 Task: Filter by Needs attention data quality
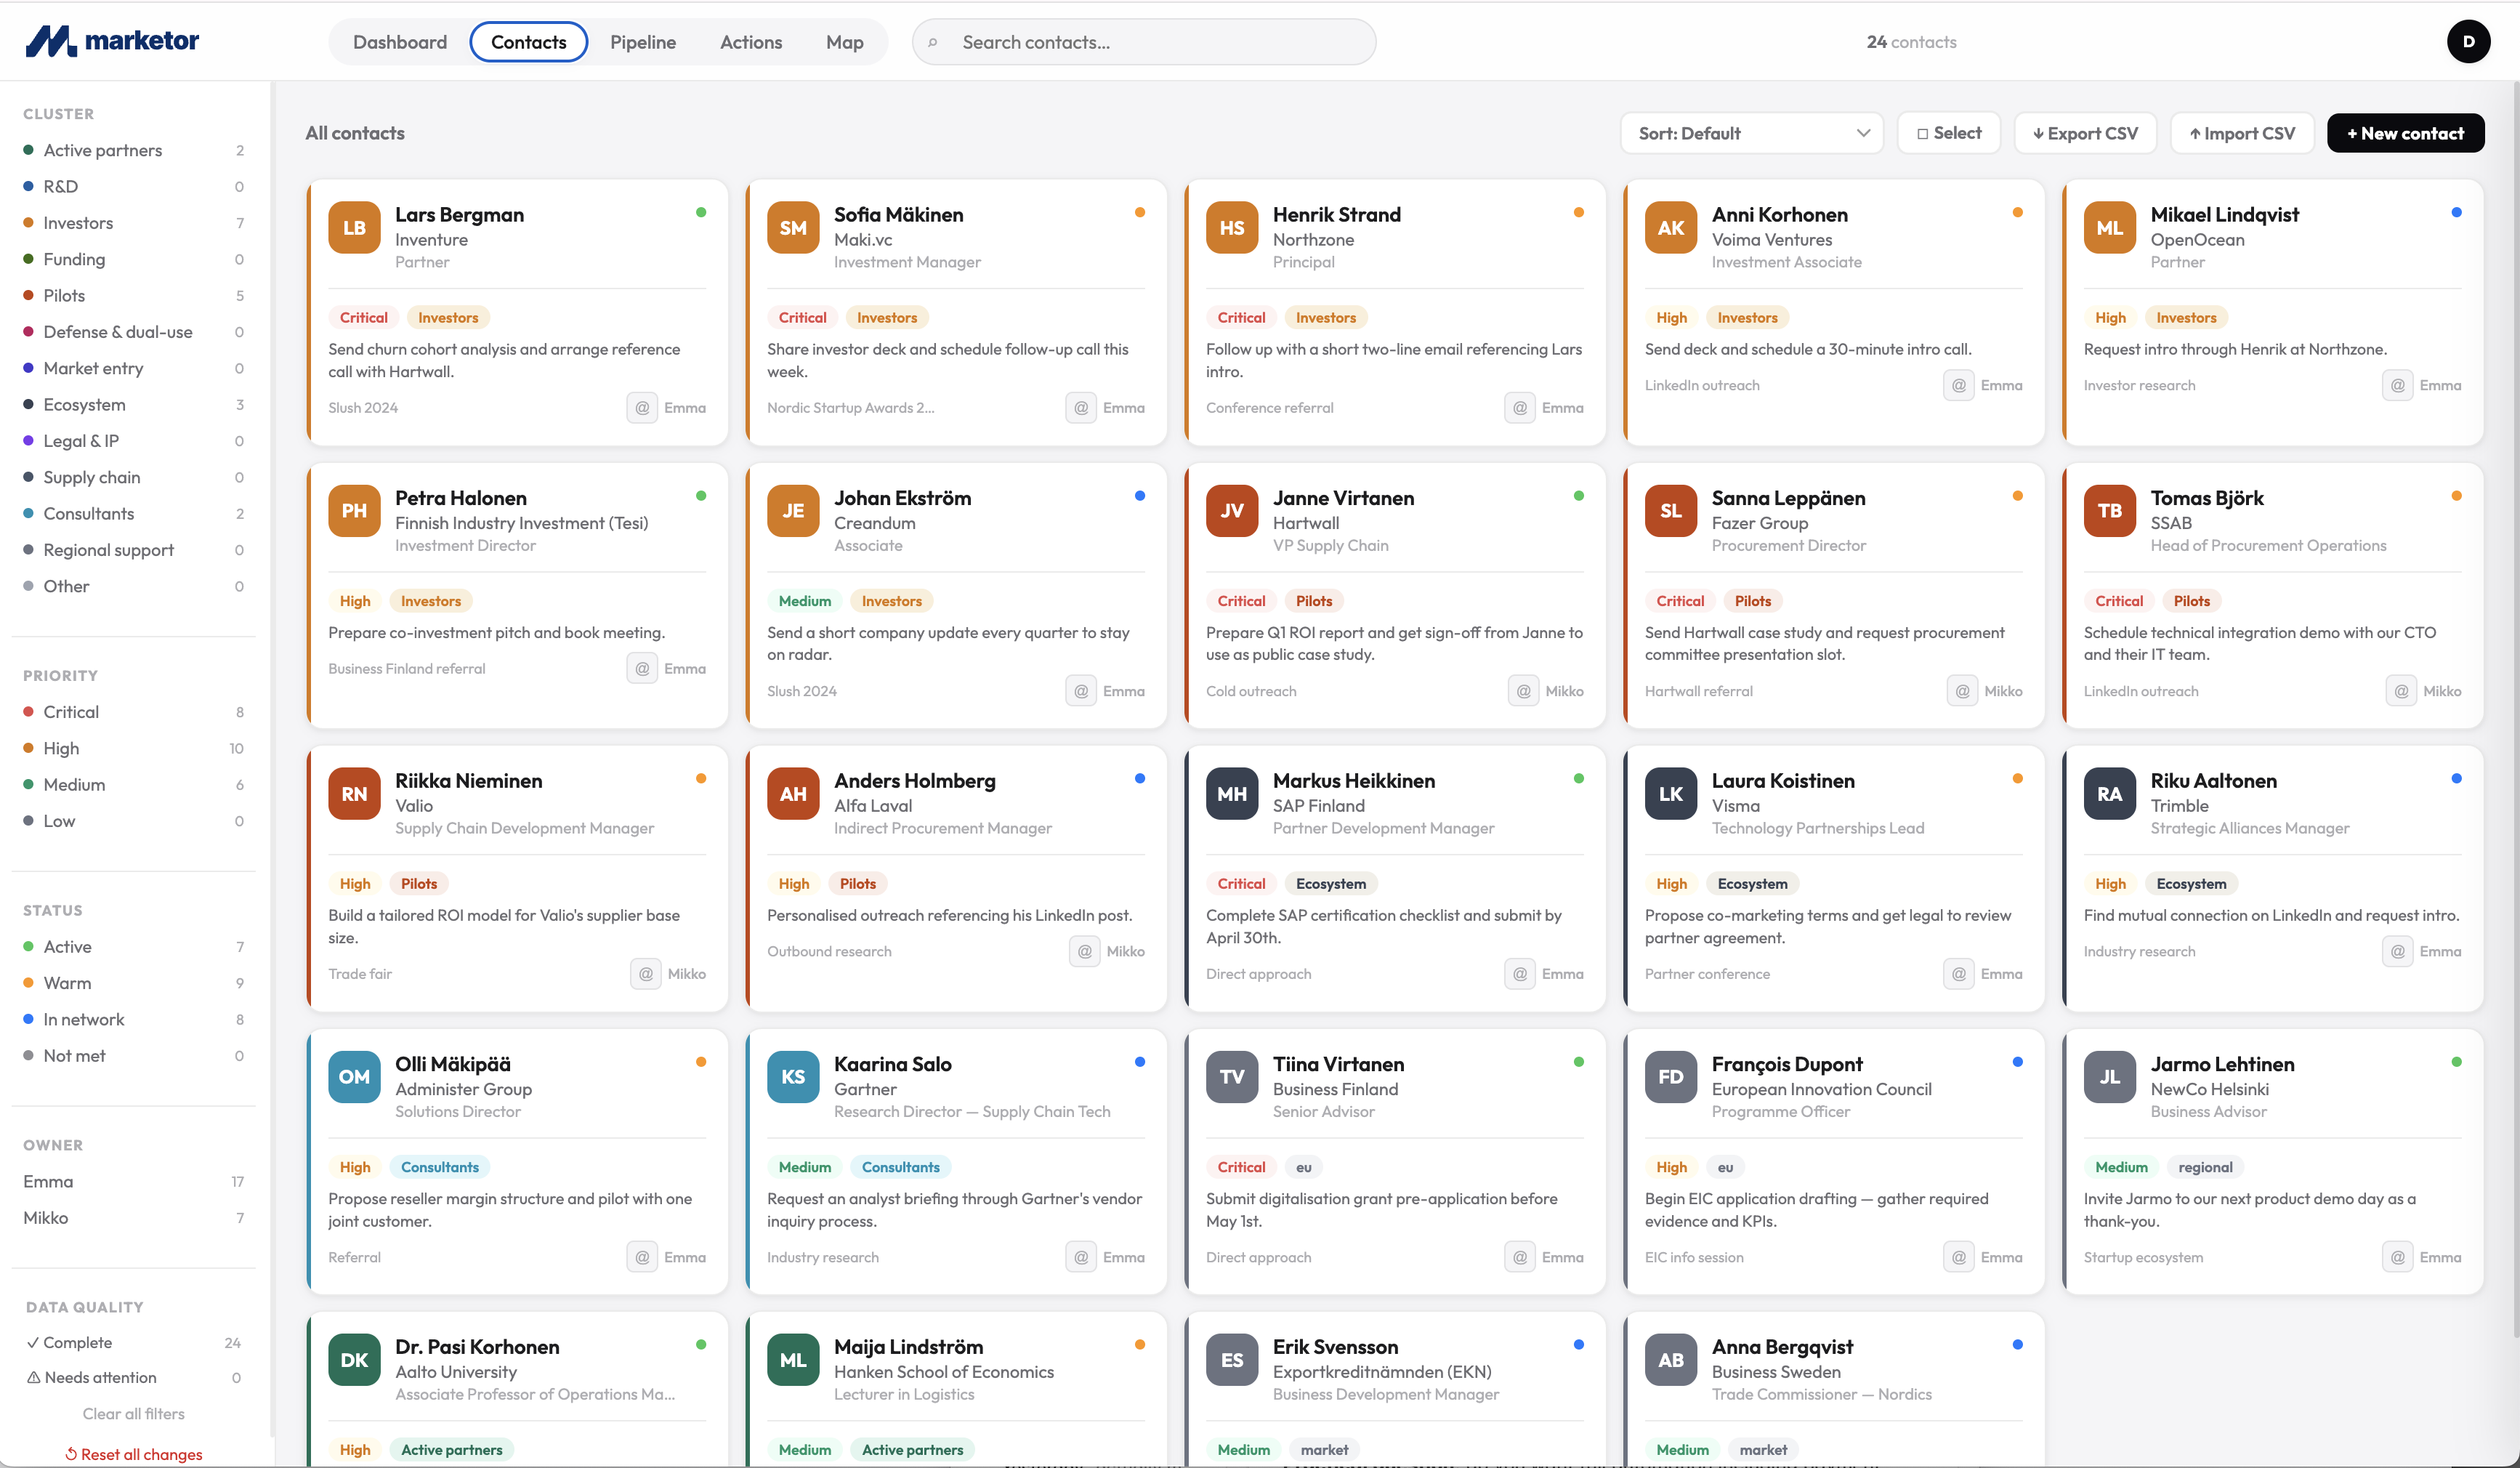tap(100, 1377)
